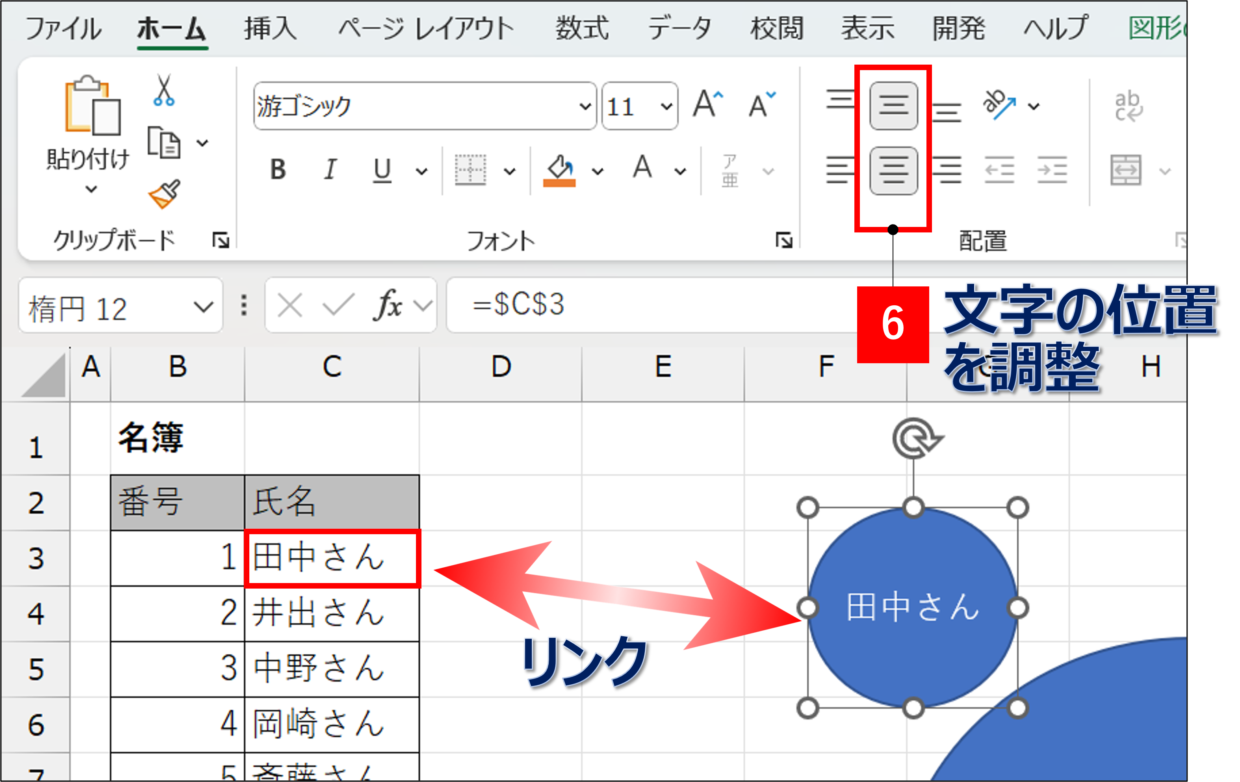Switch to the 校閲 tab

click(x=777, y=28)
